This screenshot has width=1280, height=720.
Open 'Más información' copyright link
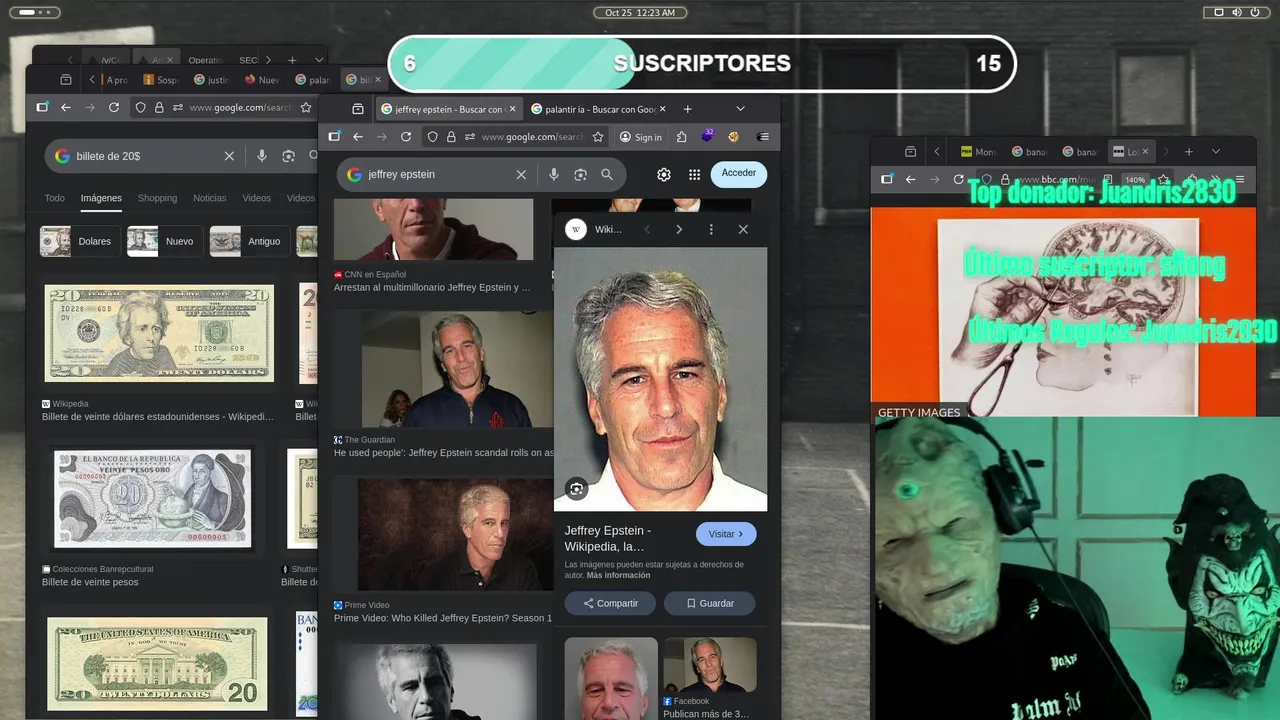click(618, 575)
